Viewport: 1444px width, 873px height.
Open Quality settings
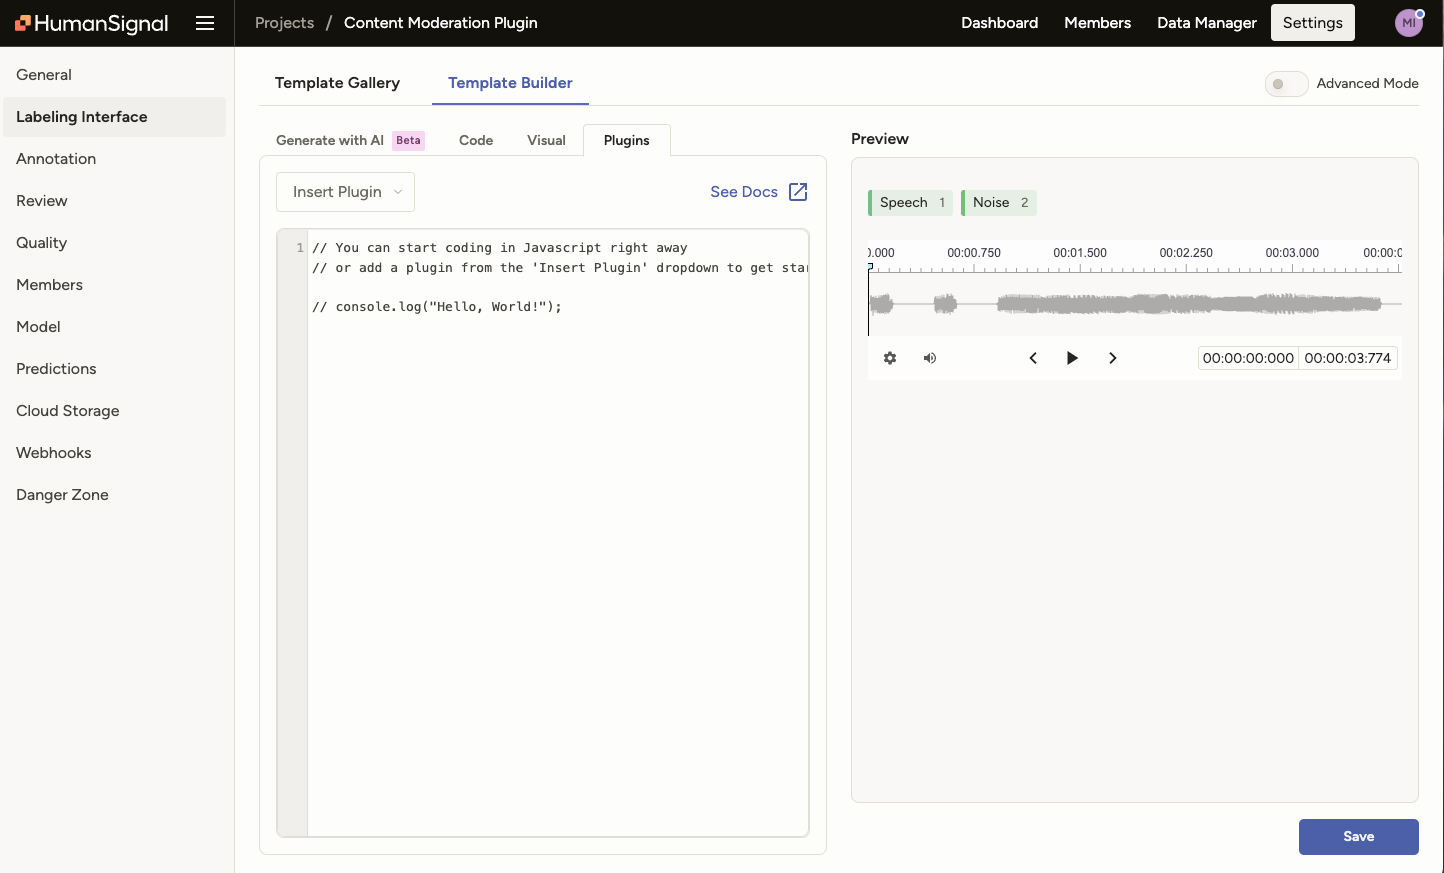point(115,243)
